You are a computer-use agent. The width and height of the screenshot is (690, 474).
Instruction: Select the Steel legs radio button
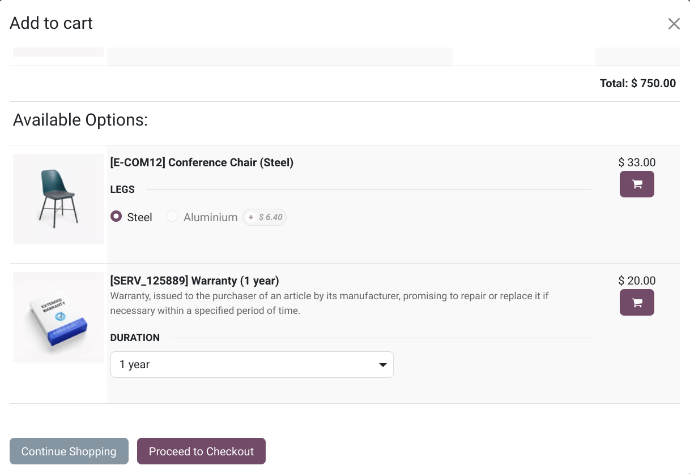point(116,217)
